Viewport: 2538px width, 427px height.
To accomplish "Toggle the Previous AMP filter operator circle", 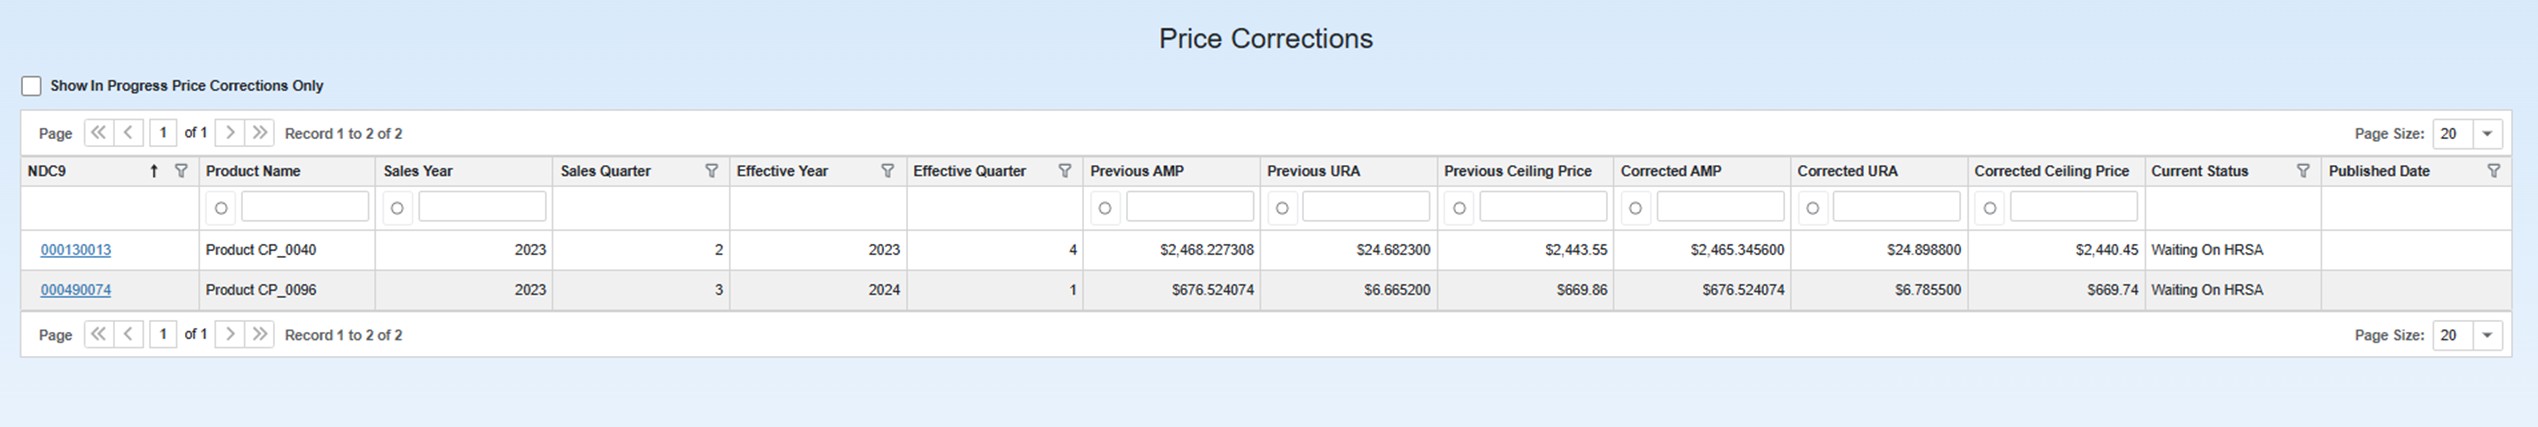I will (x=1105, y=208).
